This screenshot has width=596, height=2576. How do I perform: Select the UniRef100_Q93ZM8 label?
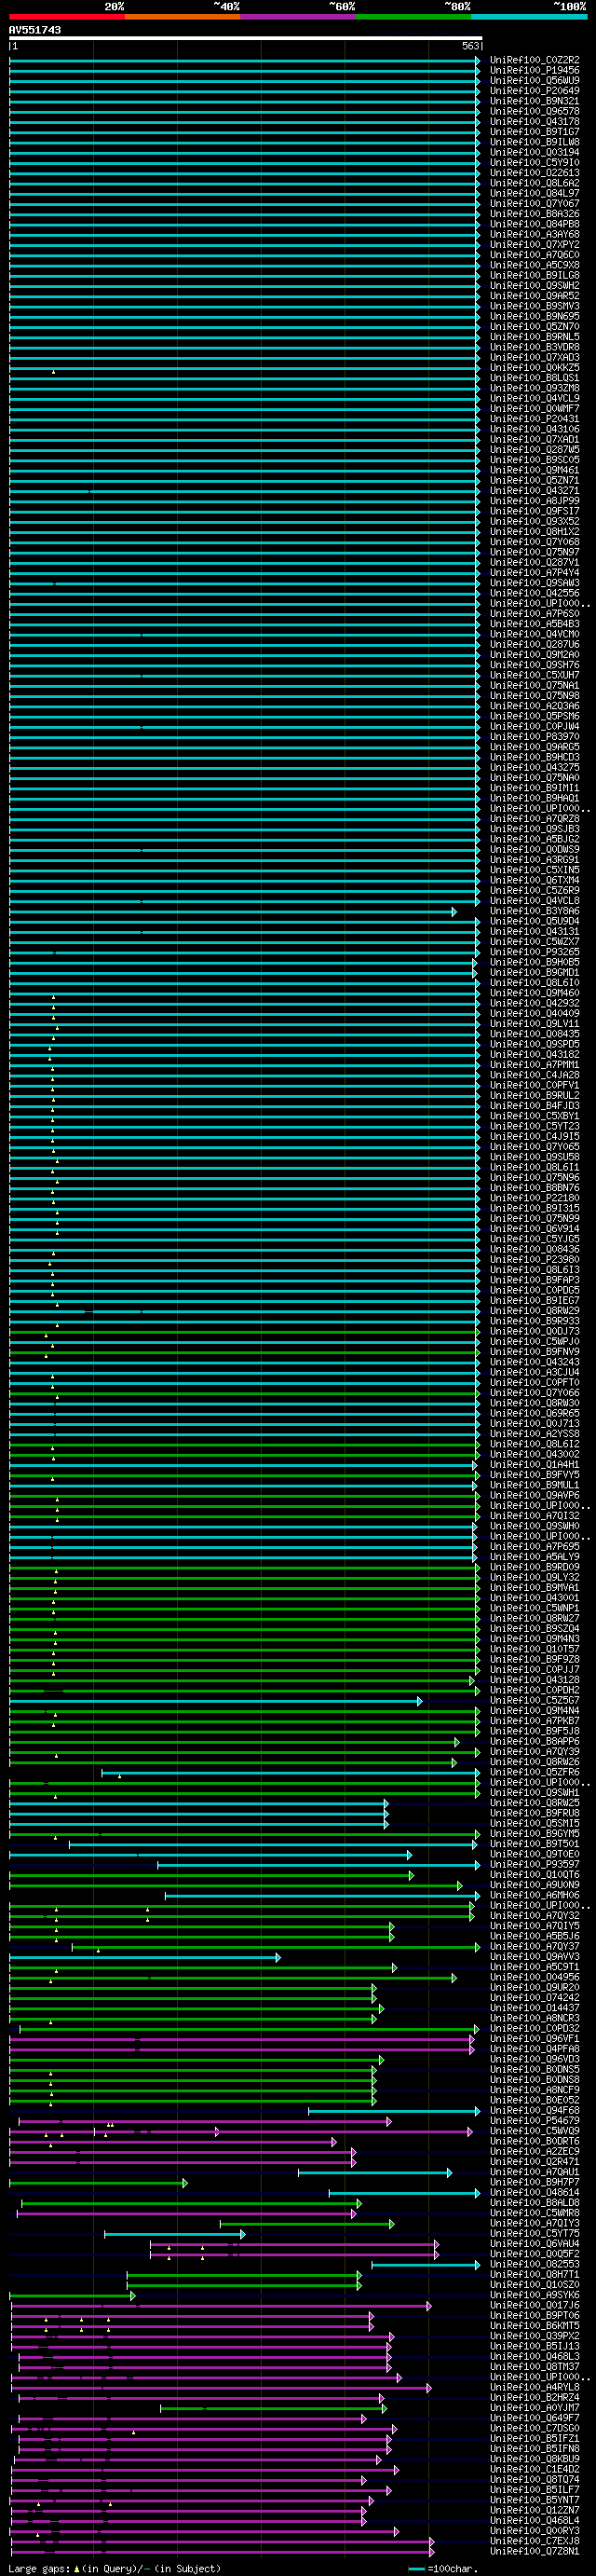coord(535,388)
